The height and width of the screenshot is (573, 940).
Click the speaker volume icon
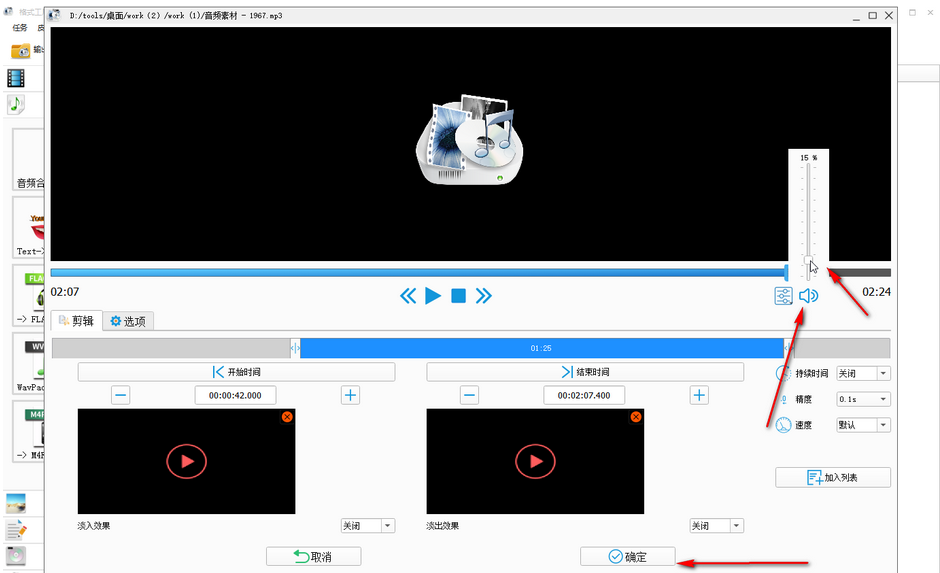[x=808, y=295]
